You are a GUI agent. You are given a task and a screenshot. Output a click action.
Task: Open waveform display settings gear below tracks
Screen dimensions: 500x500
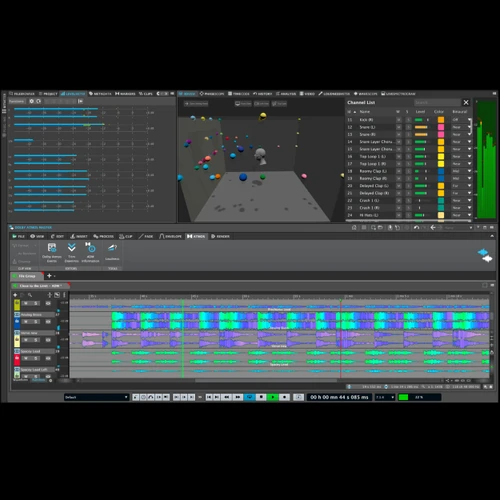click(x=51, y=380)
